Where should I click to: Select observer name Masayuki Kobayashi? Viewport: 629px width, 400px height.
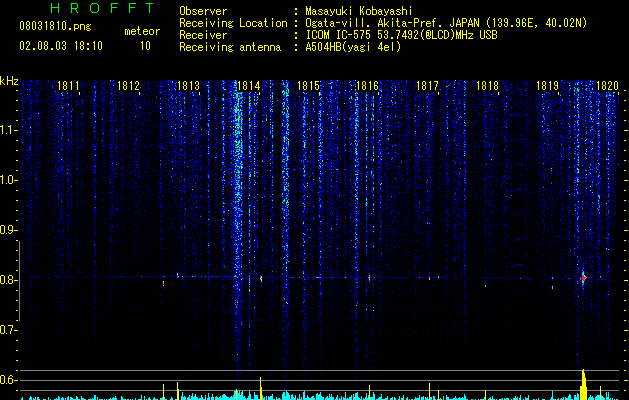pos(359,11)
